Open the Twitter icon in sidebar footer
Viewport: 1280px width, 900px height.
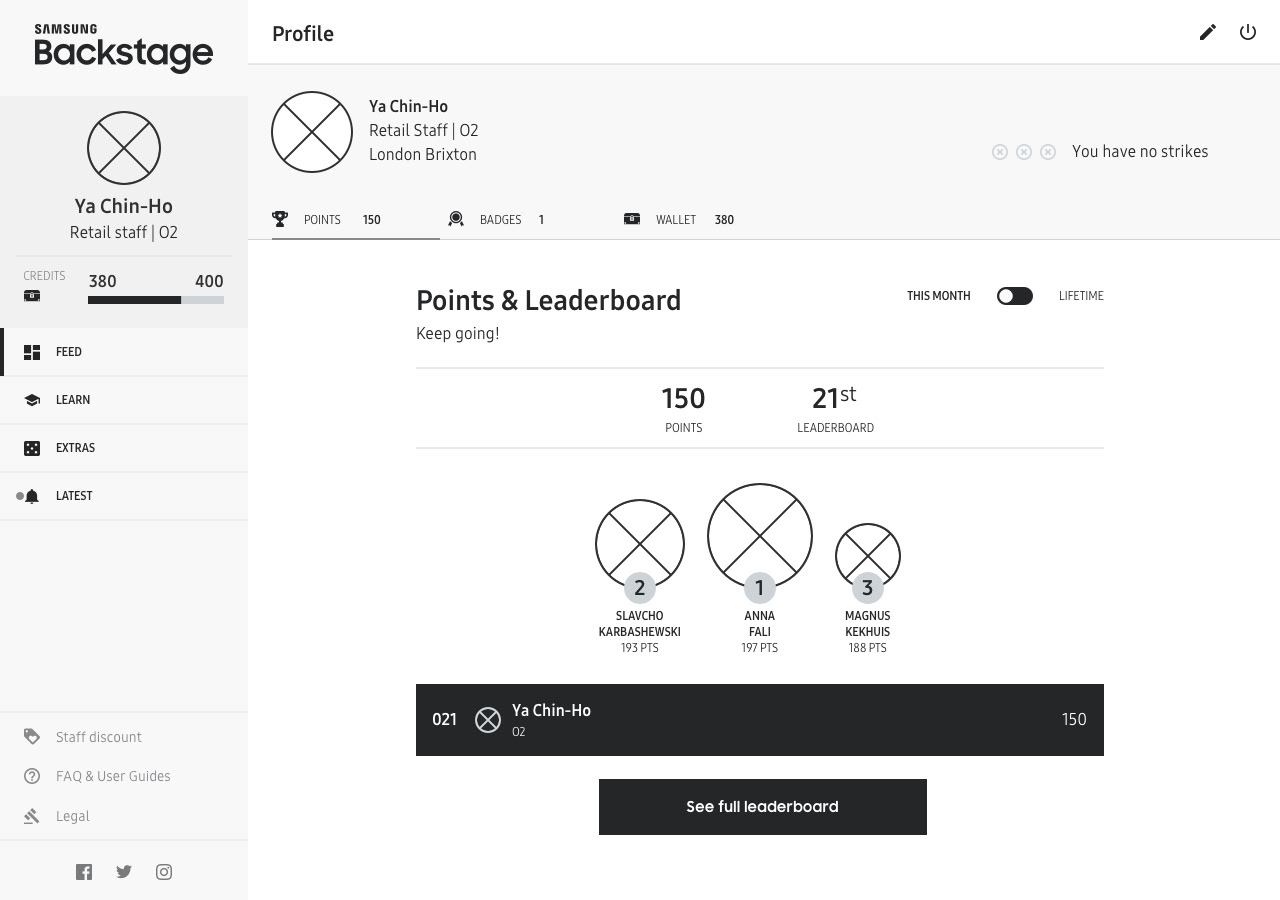(124, 872)
